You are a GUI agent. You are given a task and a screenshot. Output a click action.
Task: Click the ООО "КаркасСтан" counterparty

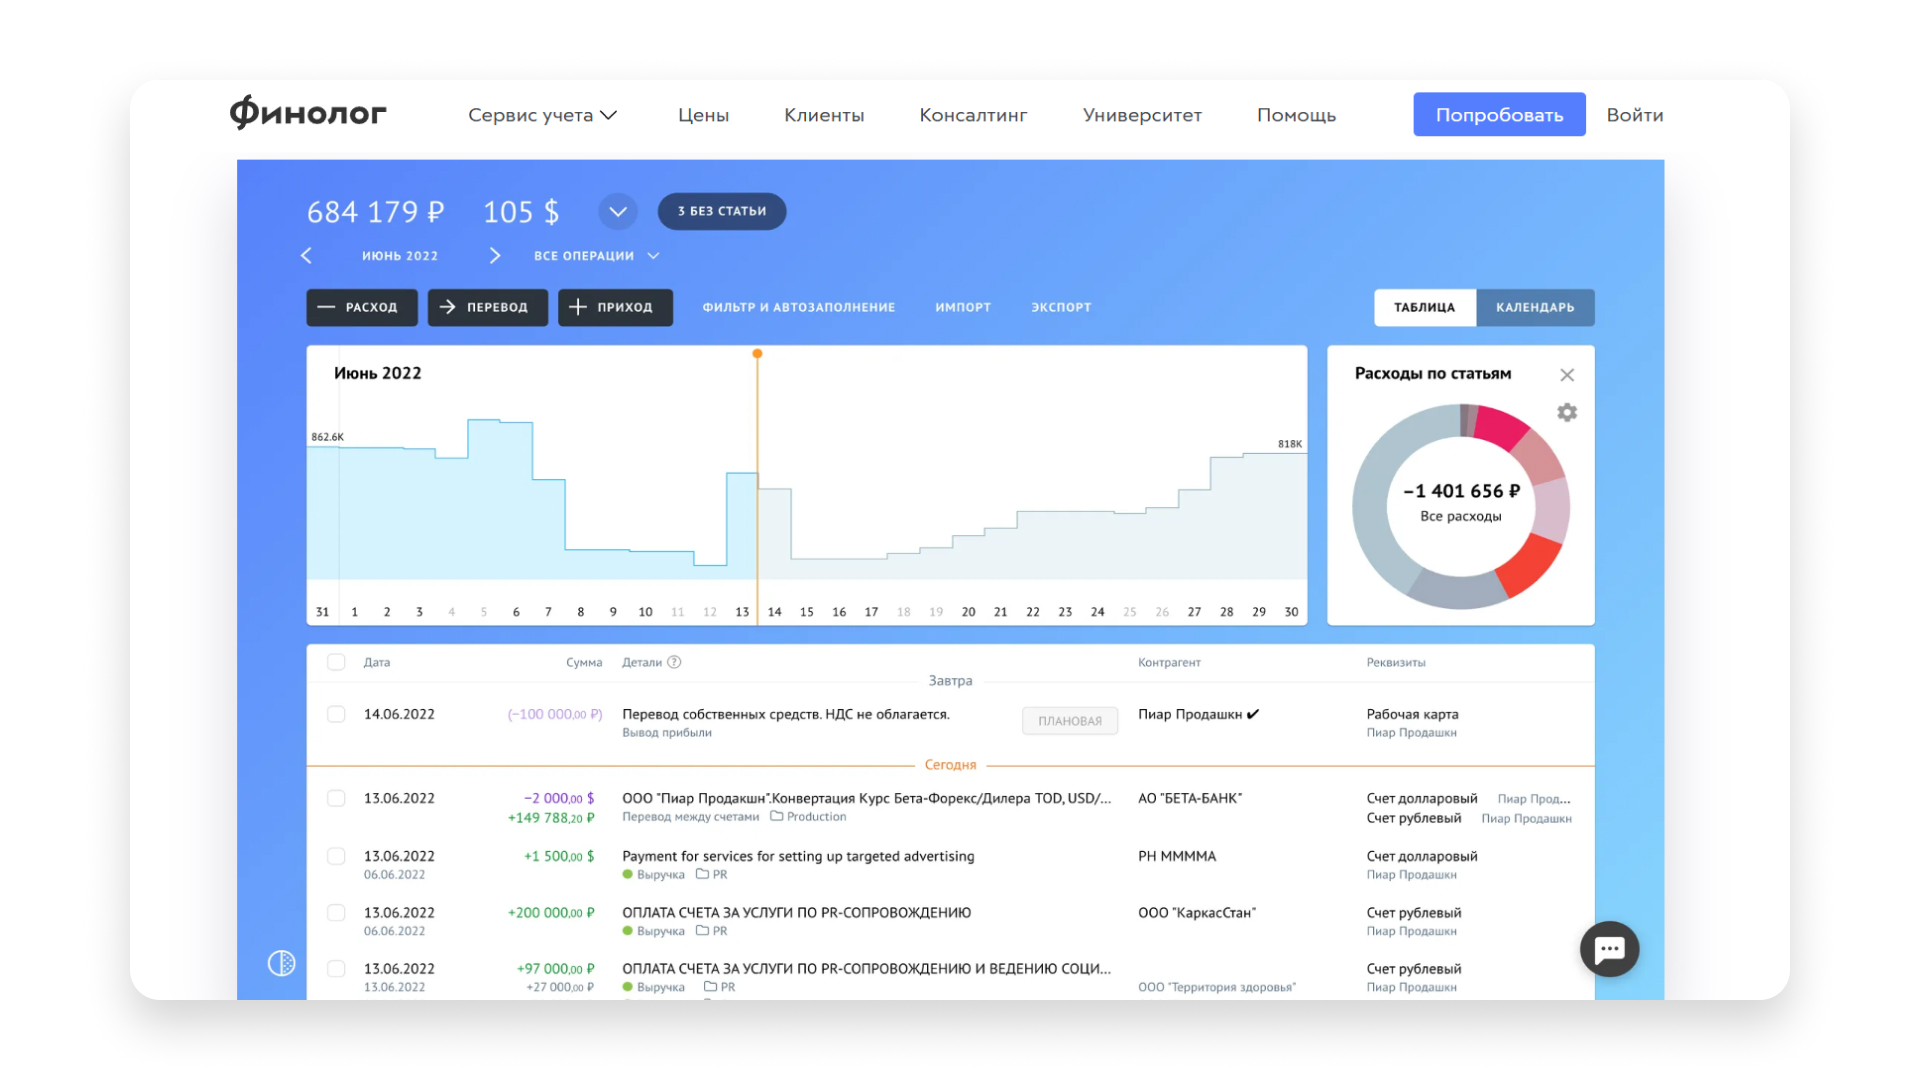point(1197,912)
